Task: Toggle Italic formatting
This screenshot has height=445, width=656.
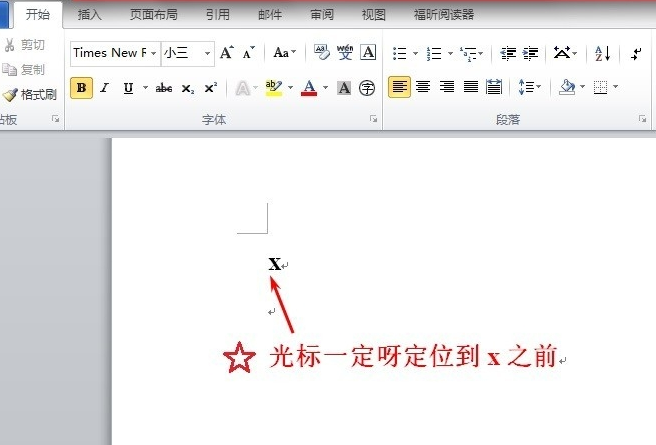Action: tap(105, 88)
